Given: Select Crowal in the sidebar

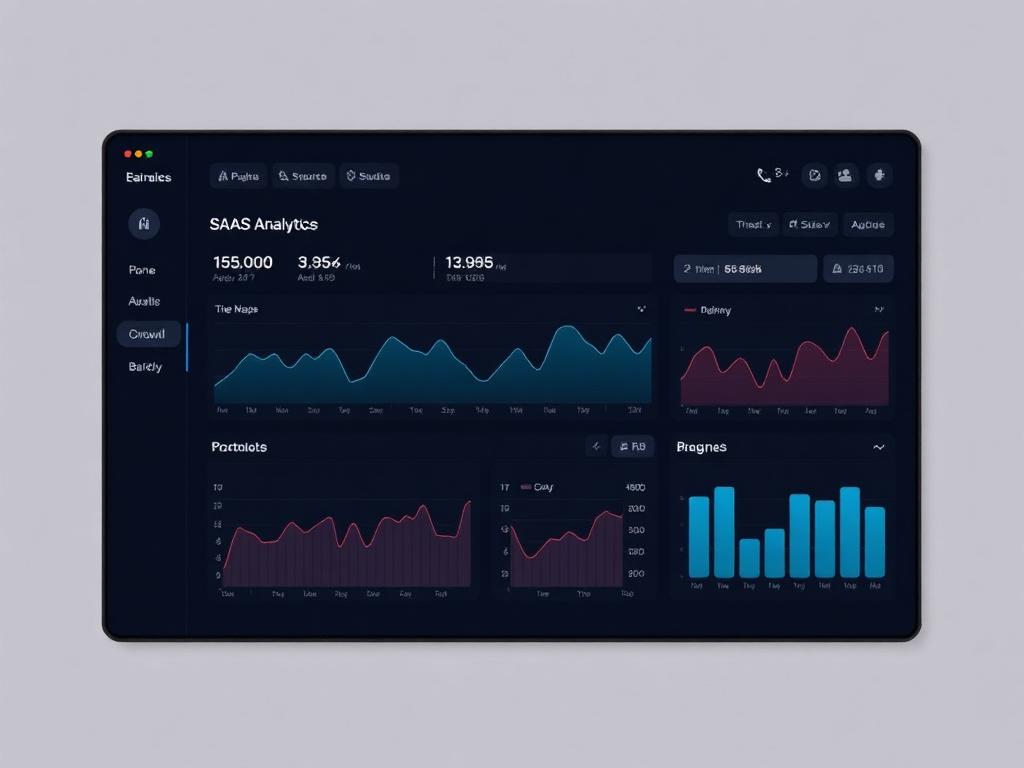Looking at the screenshot, I should click(x=148, y=334).
